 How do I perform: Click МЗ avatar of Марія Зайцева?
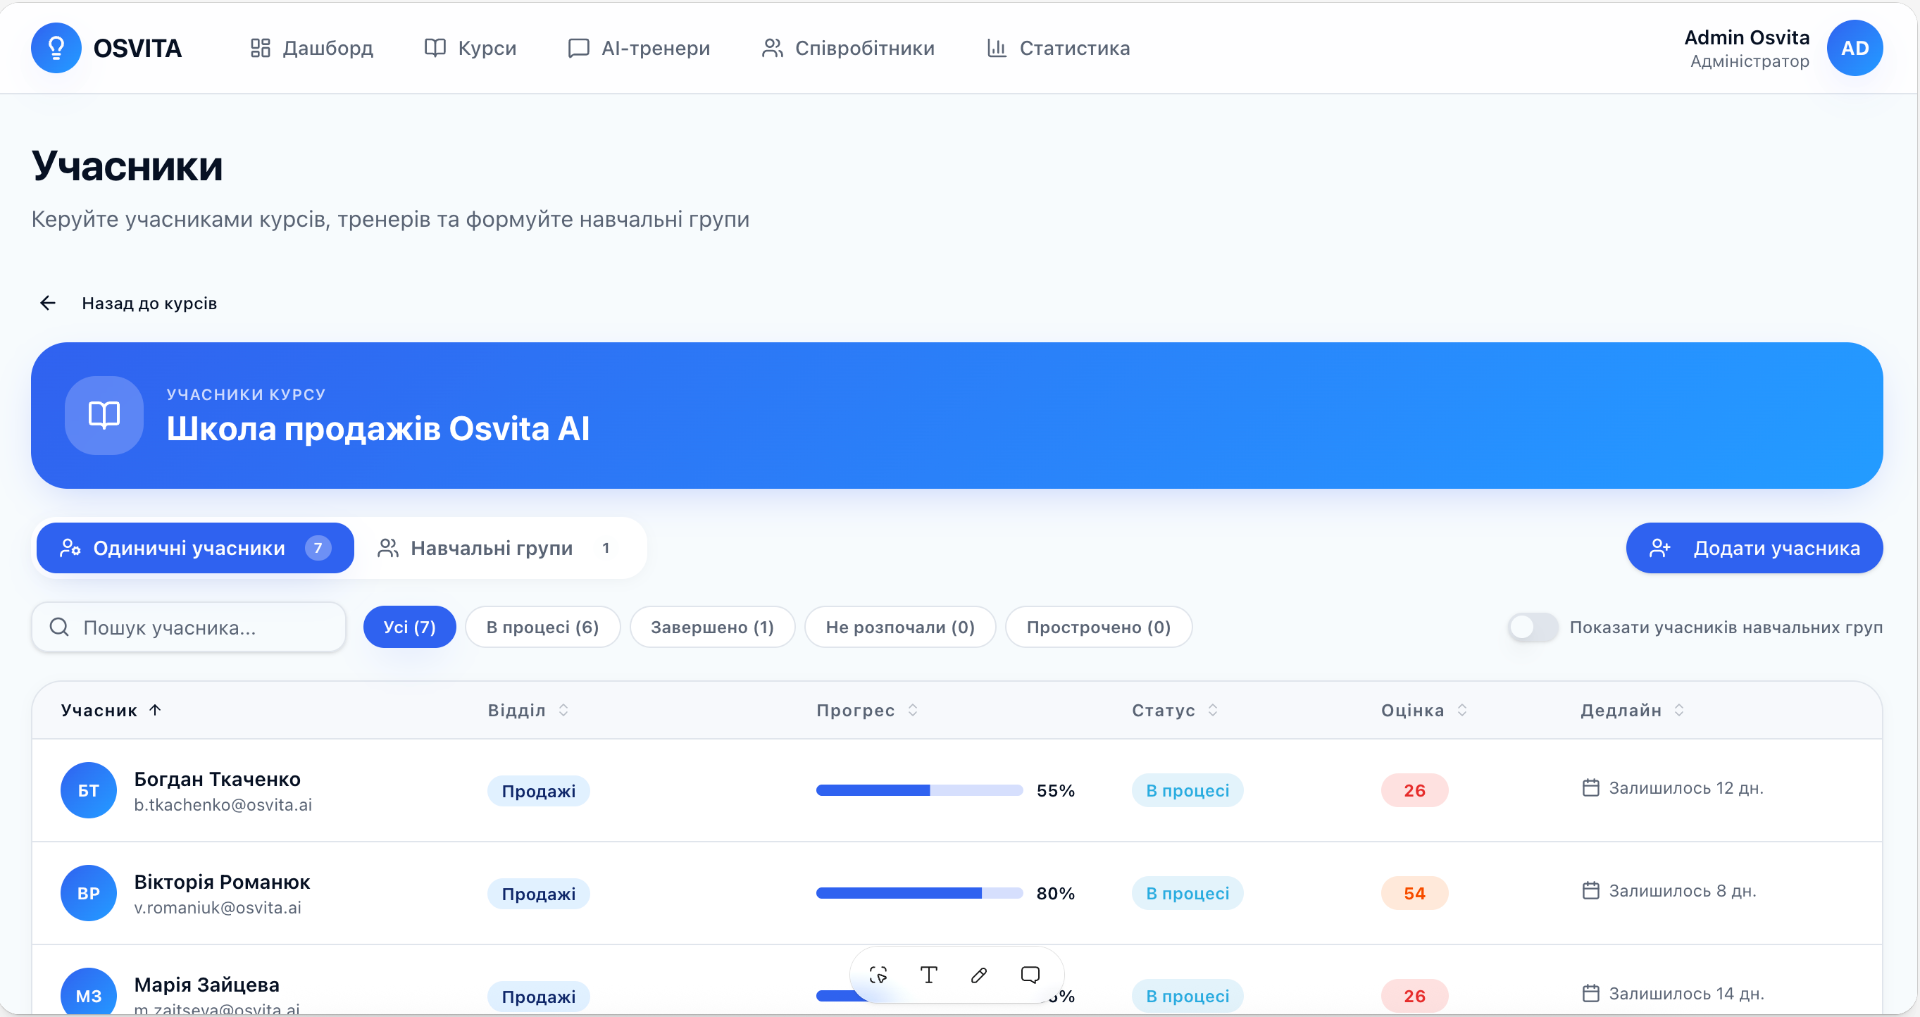[x=89, y=993]
